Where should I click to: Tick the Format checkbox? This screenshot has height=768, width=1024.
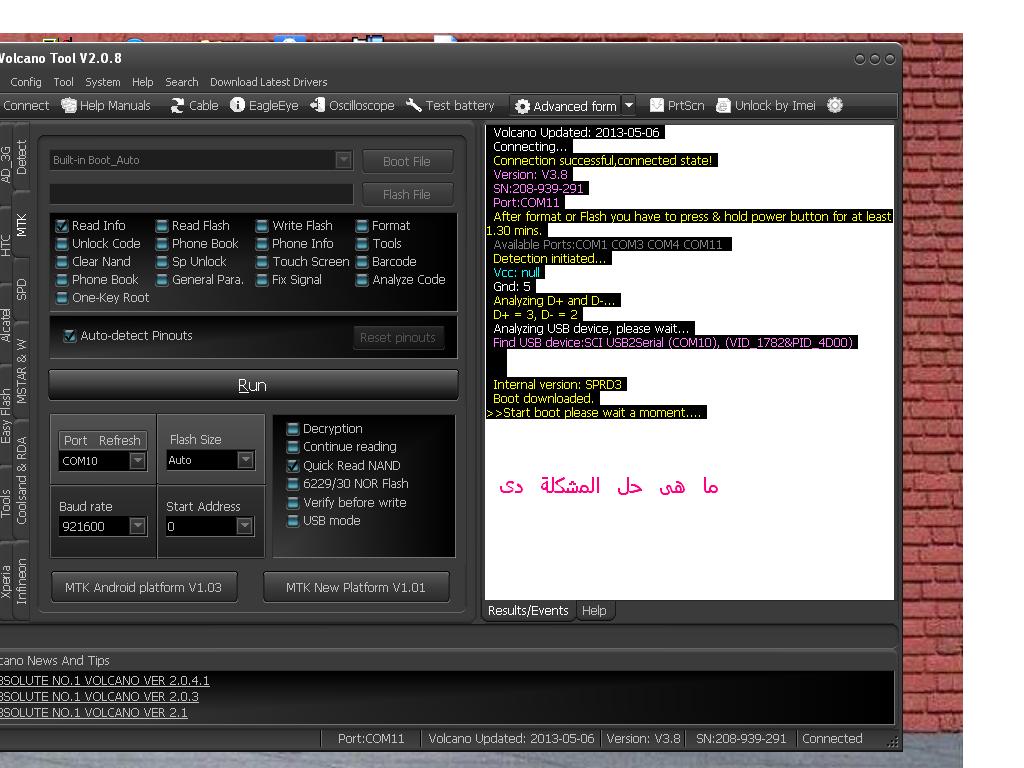tap(362, 226)
